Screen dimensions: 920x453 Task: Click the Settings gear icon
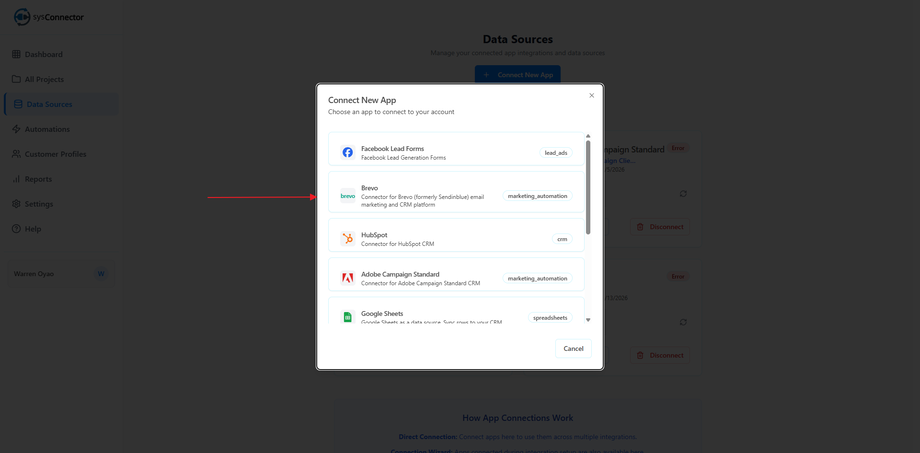pyautogui.click(x=16, y=204)
